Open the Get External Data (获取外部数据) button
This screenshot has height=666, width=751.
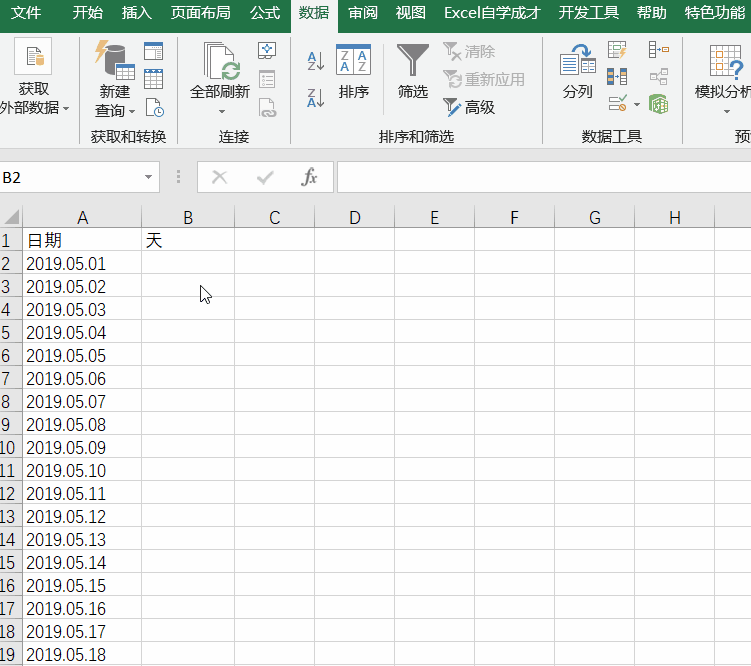click(x=34, y=77)
